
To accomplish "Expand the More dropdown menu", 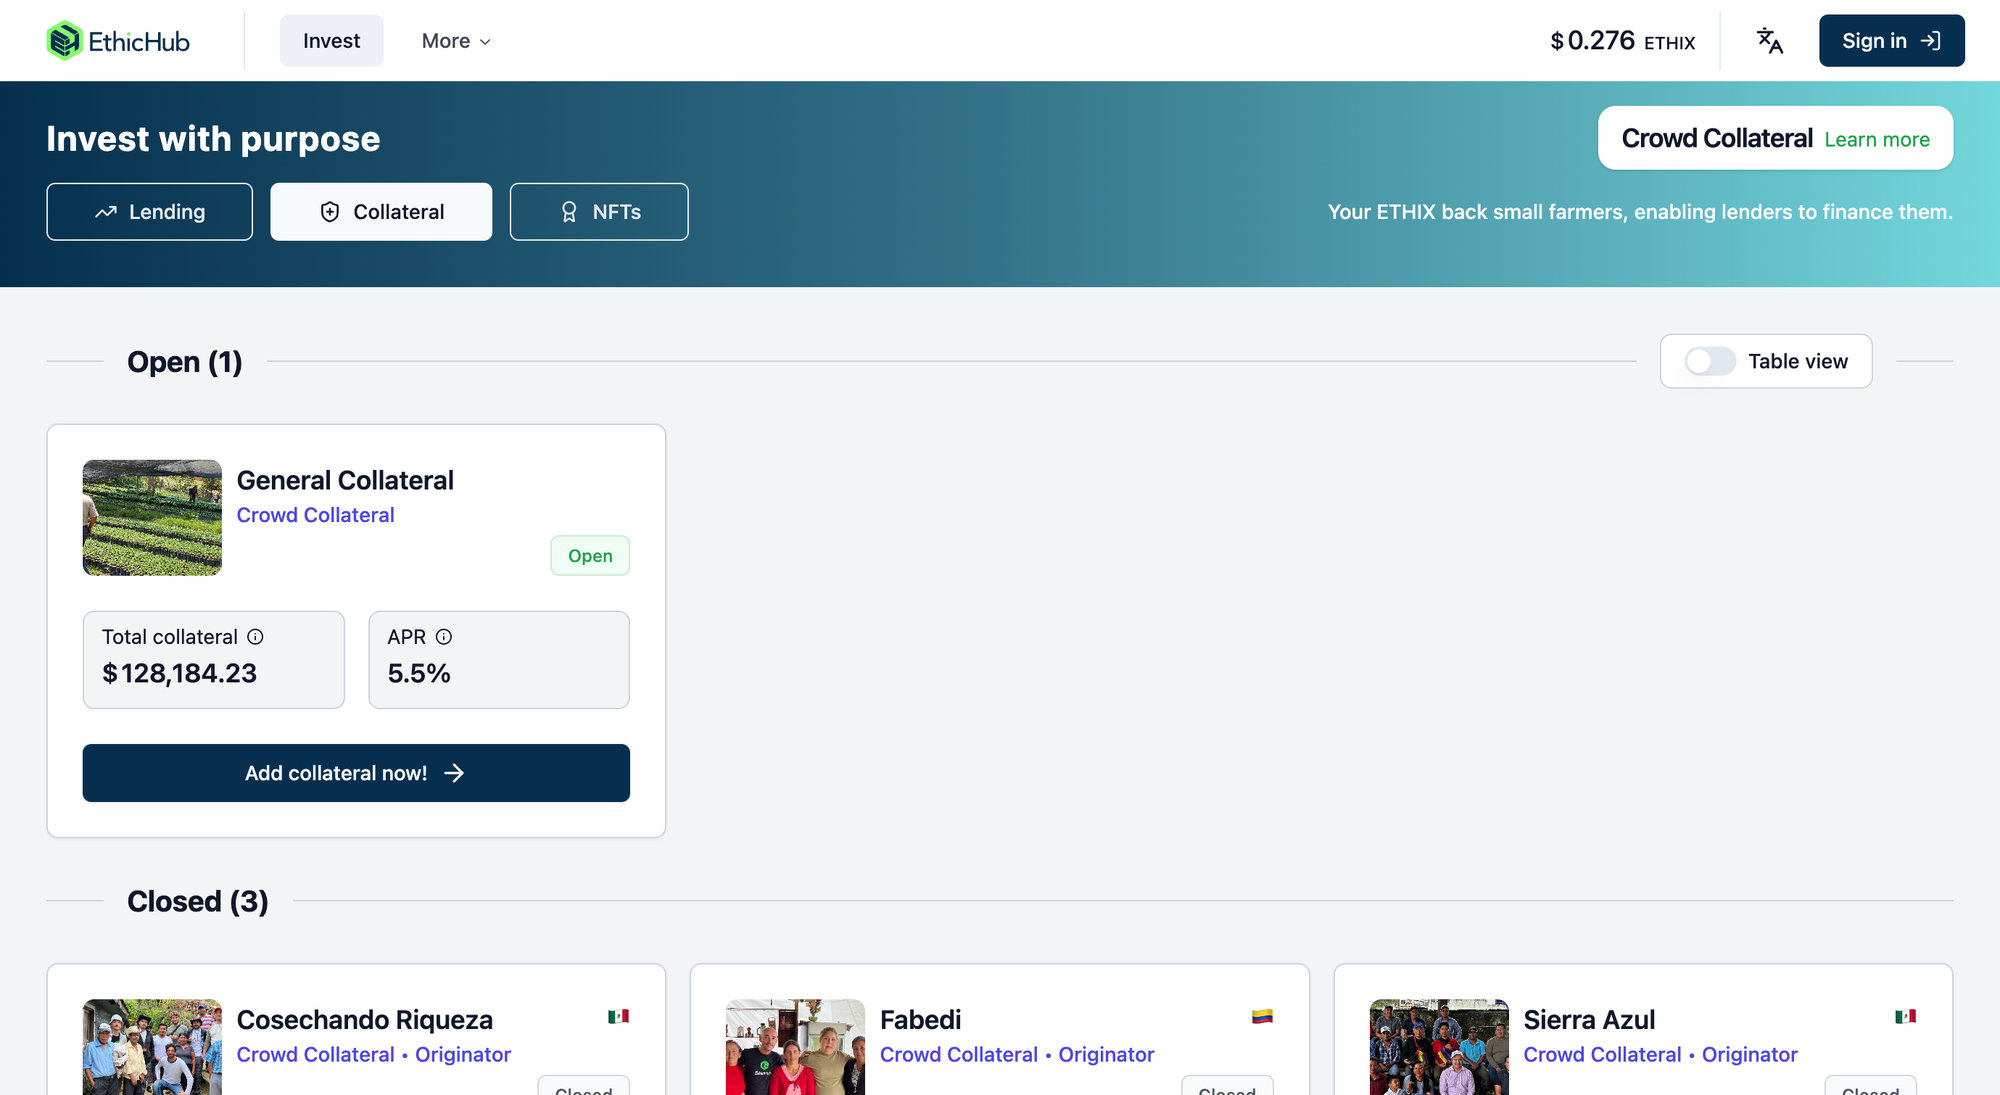I will [456, 41].
